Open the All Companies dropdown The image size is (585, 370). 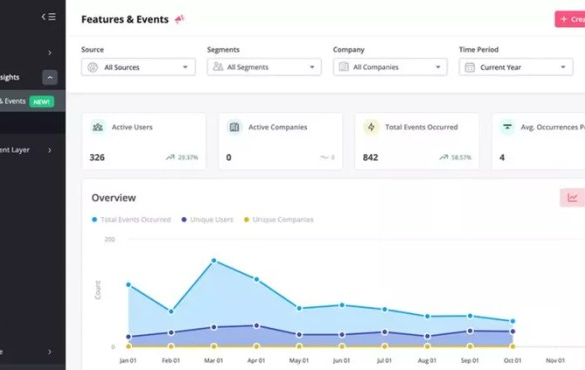click(390, 67)
